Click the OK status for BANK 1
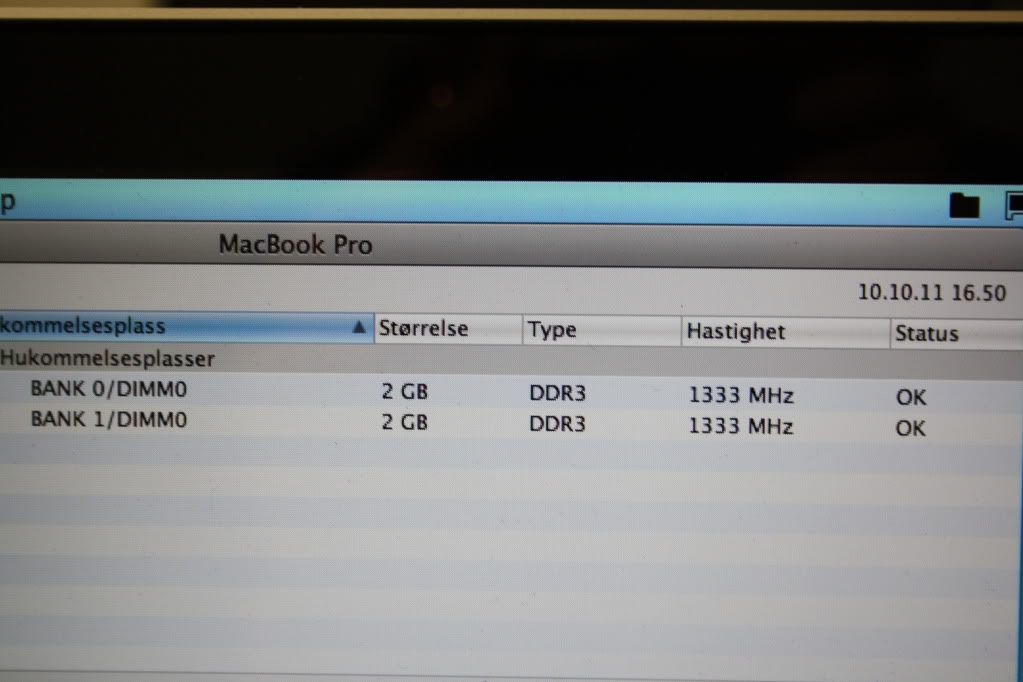 (911, 428)
